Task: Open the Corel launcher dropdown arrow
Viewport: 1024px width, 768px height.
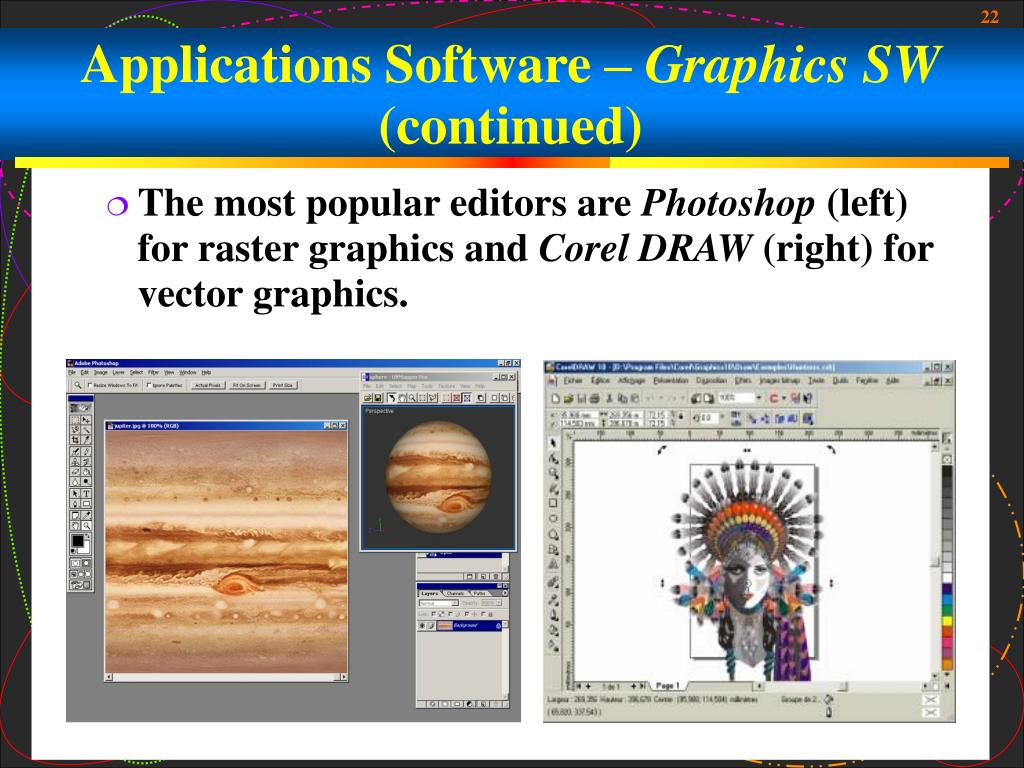Action: [784, 398]
